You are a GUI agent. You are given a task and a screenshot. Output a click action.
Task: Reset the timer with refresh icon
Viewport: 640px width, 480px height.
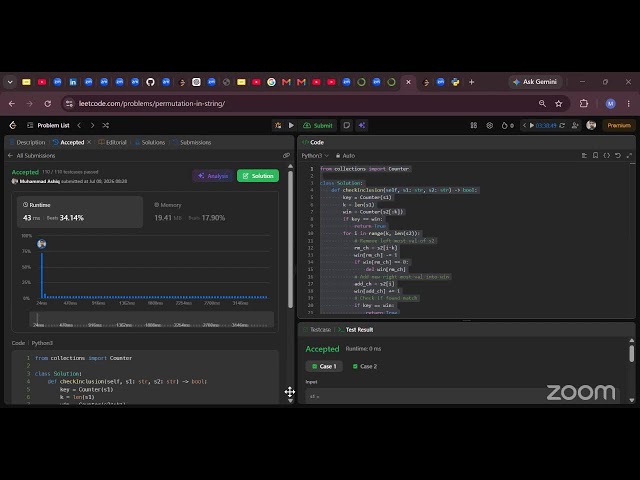coord(562,125)
